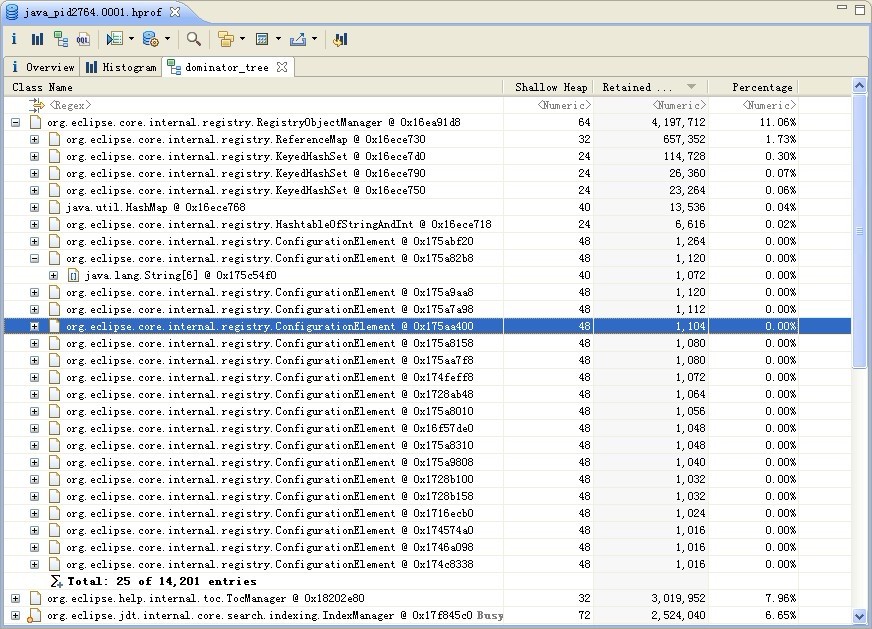The image size is (872, 629).
Task: Close the dominator_tree tab
Action: 282,67
